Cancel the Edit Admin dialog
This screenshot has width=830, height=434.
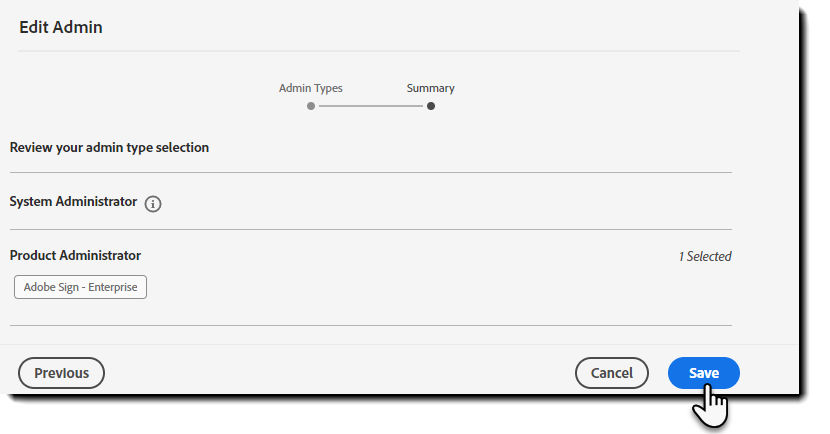pos(611,373)
